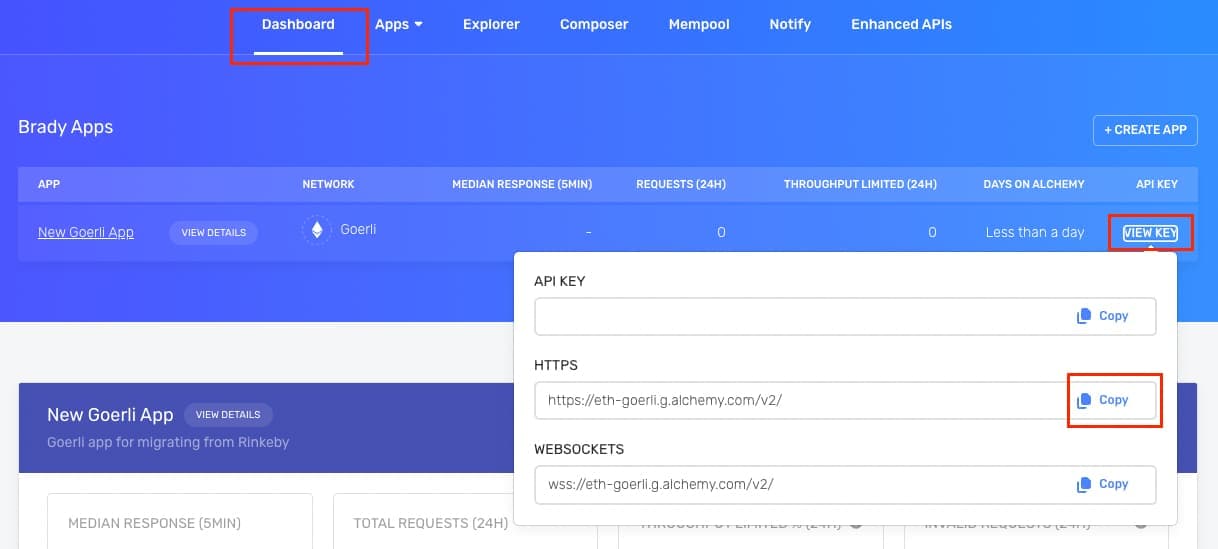The height and width of the screenshot is (549, 1218).
Task: Open the New Goerli App link in table
Action: [86, 232]
